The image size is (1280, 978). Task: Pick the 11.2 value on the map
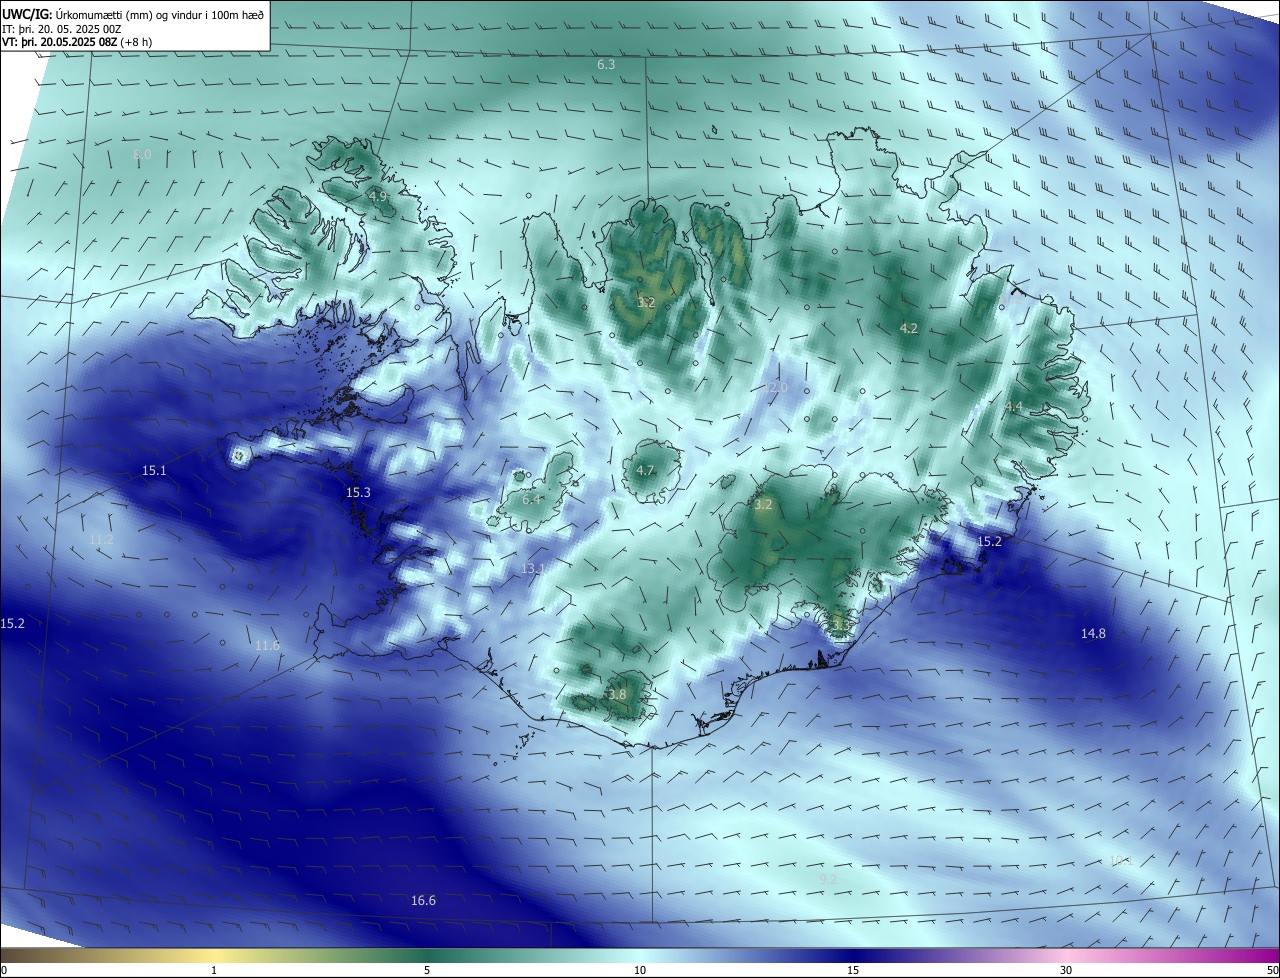101,540
